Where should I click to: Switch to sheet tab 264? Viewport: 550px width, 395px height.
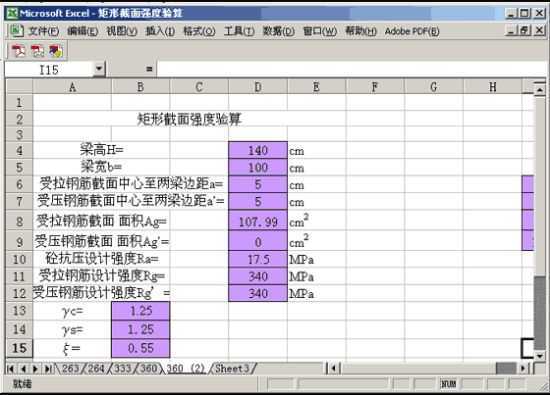coord(96,369)
